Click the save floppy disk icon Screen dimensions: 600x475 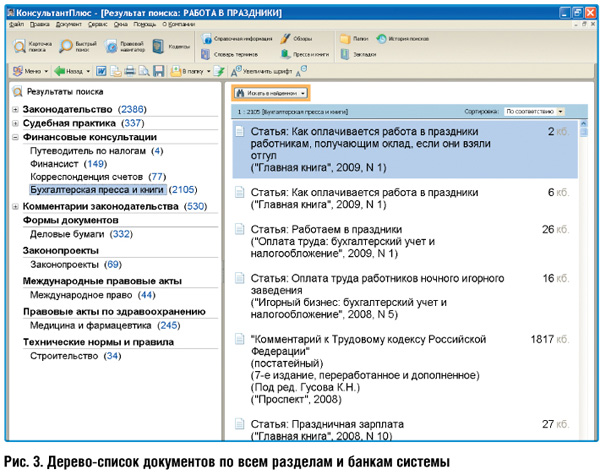coord(158,71)
